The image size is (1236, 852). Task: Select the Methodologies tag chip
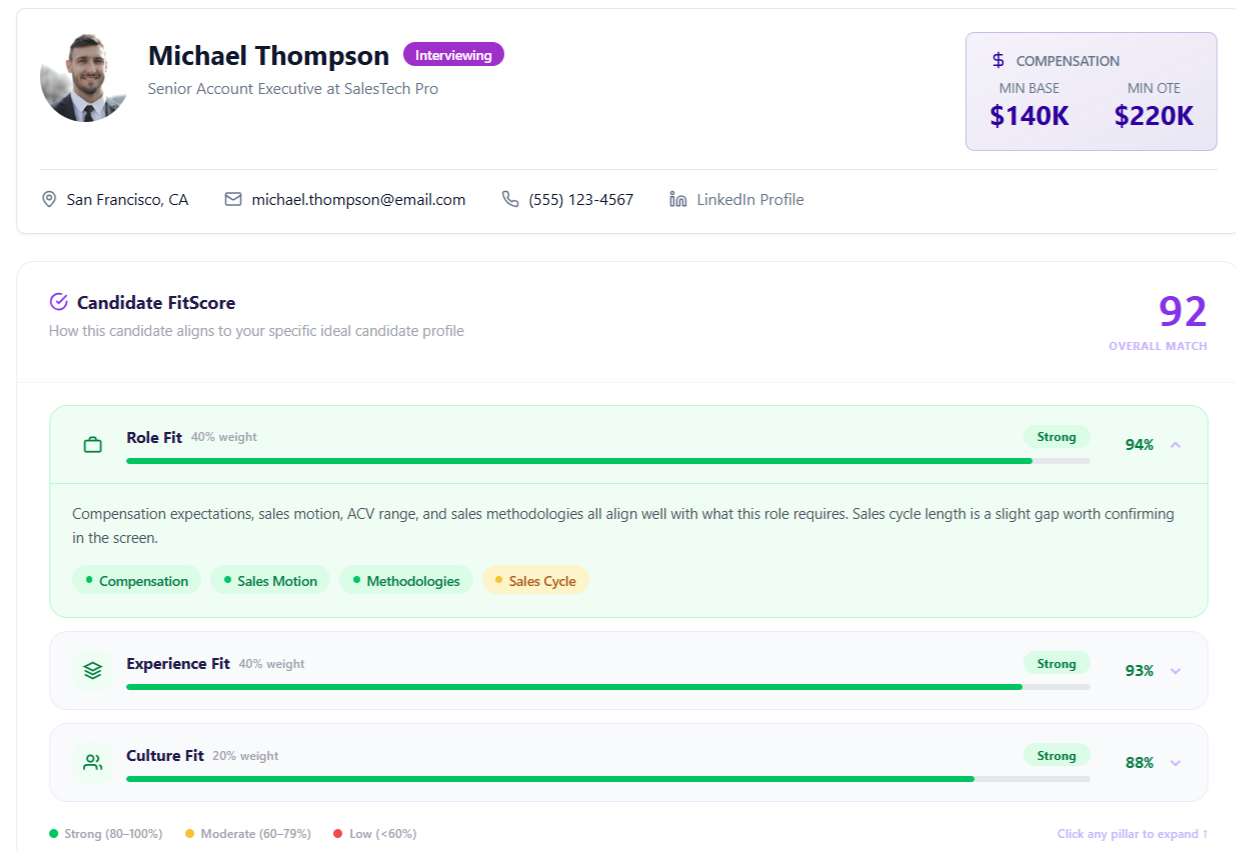(x=406, y=580)
